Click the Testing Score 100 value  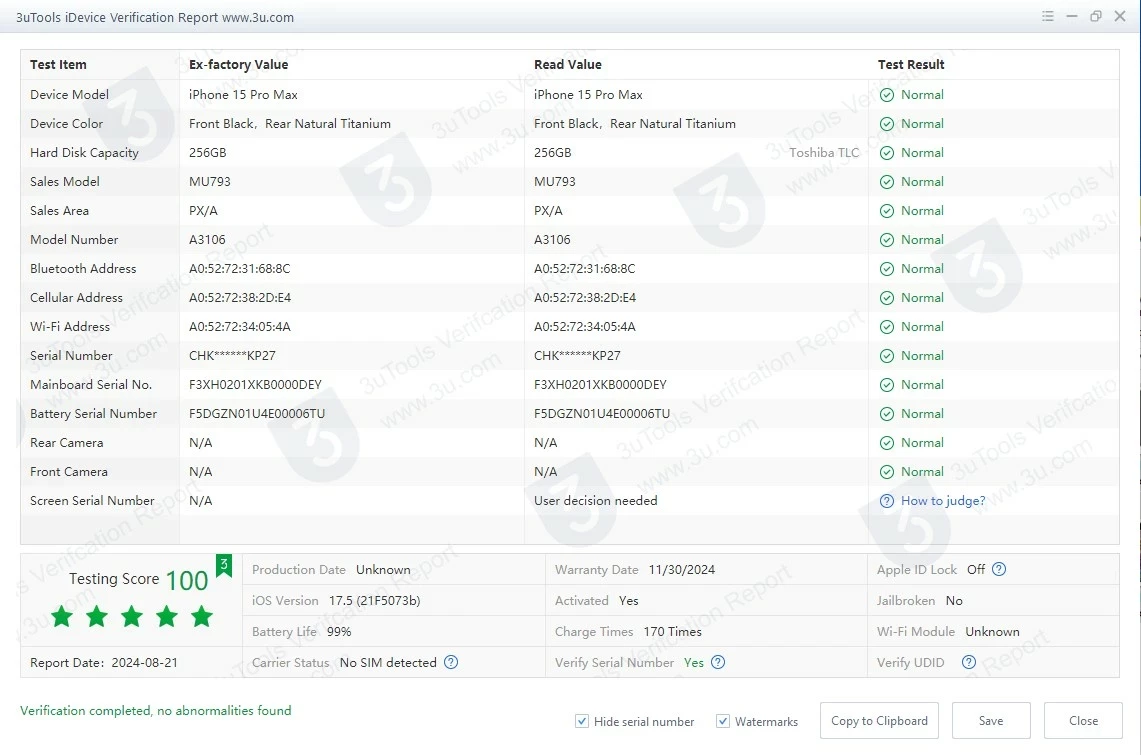click(187, 580)
